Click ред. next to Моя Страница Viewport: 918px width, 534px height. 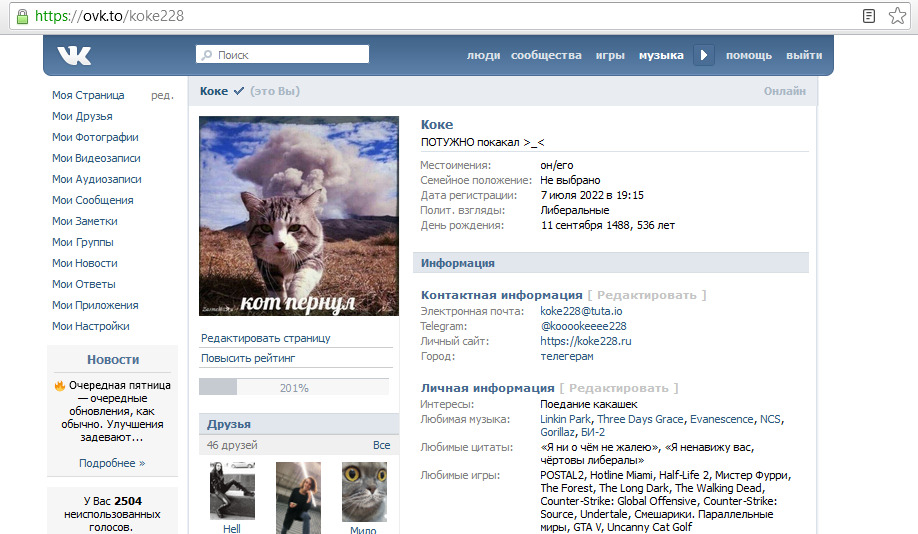[162, 95]
